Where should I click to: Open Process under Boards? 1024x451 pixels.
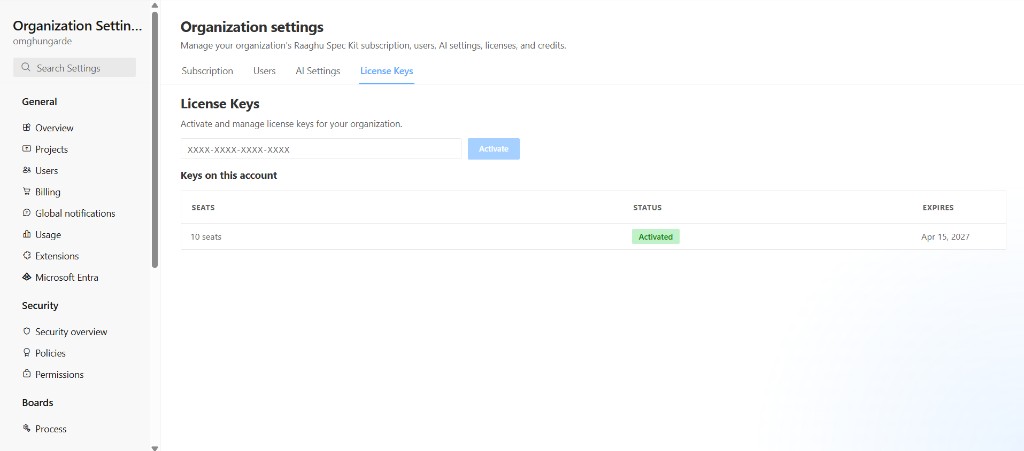tap(51, 429)
